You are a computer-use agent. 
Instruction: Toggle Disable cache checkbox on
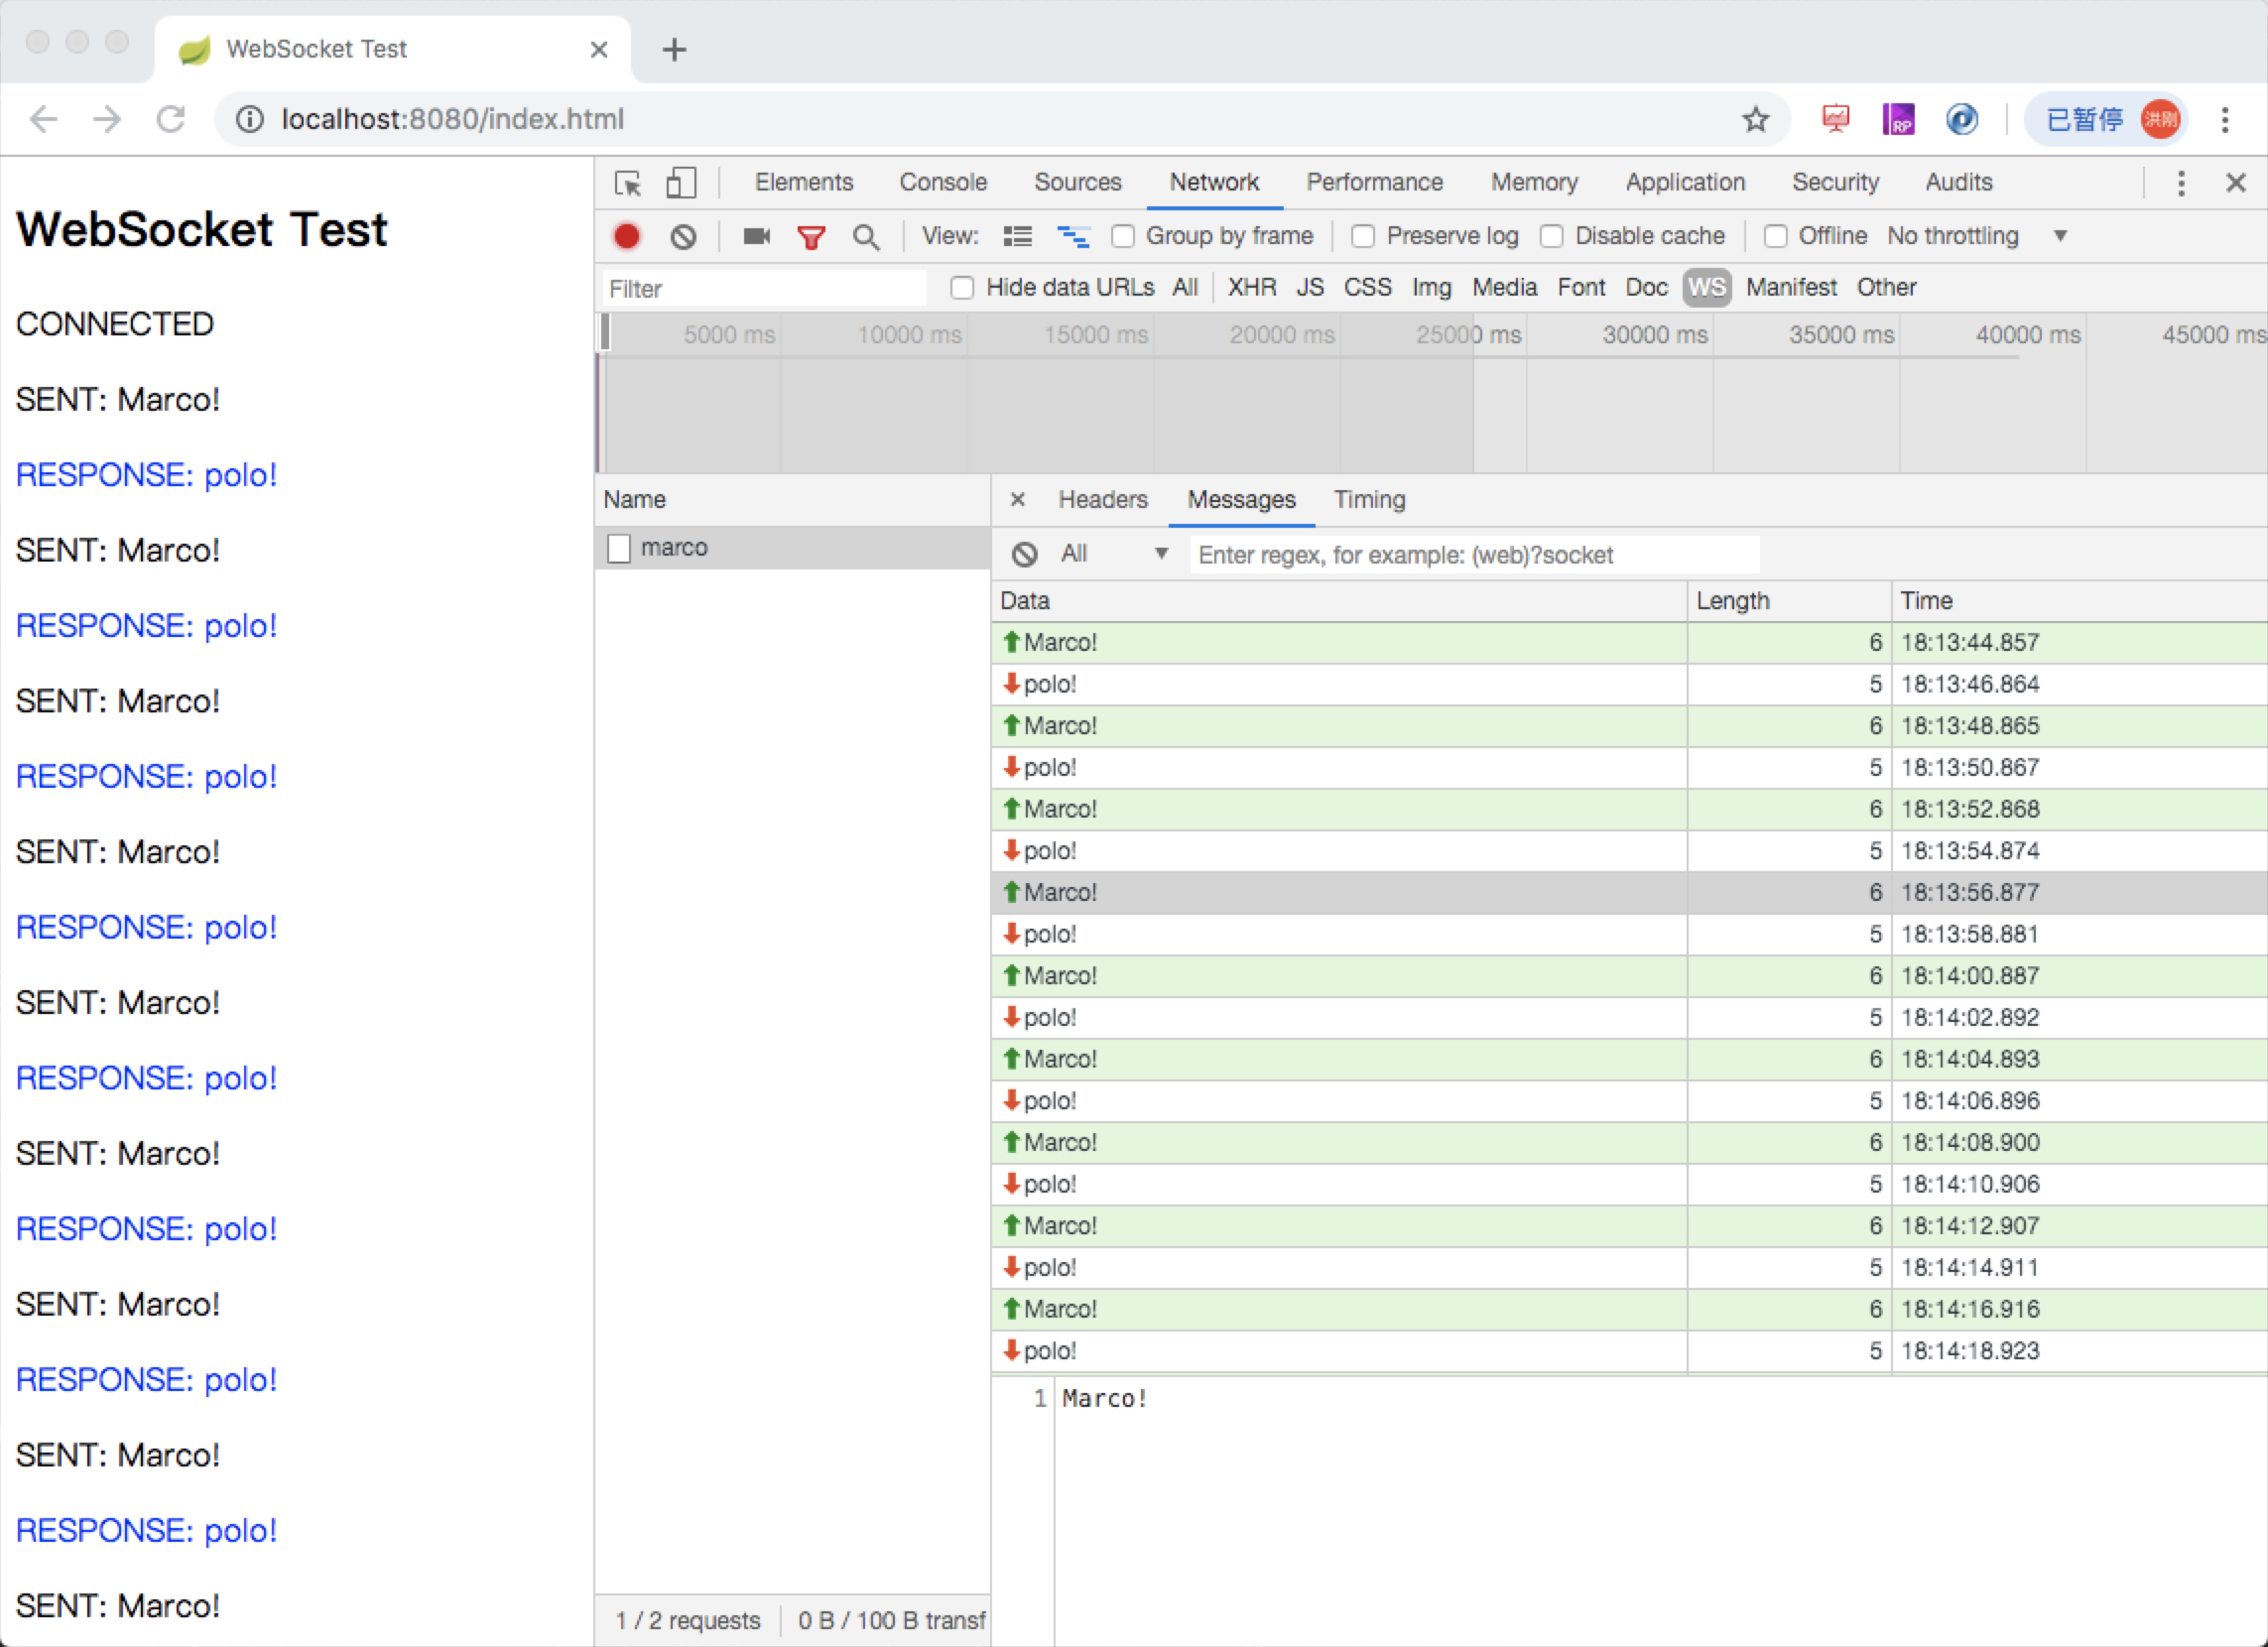tap(1550, 234)
